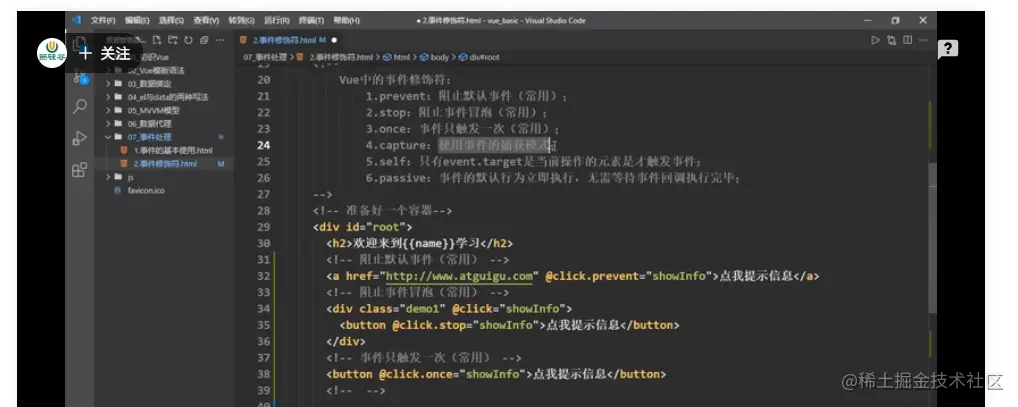The width and height of the screenshot is (1018, 407).
Task: Open the 文件(F) menu
Action: coord(103,20)
